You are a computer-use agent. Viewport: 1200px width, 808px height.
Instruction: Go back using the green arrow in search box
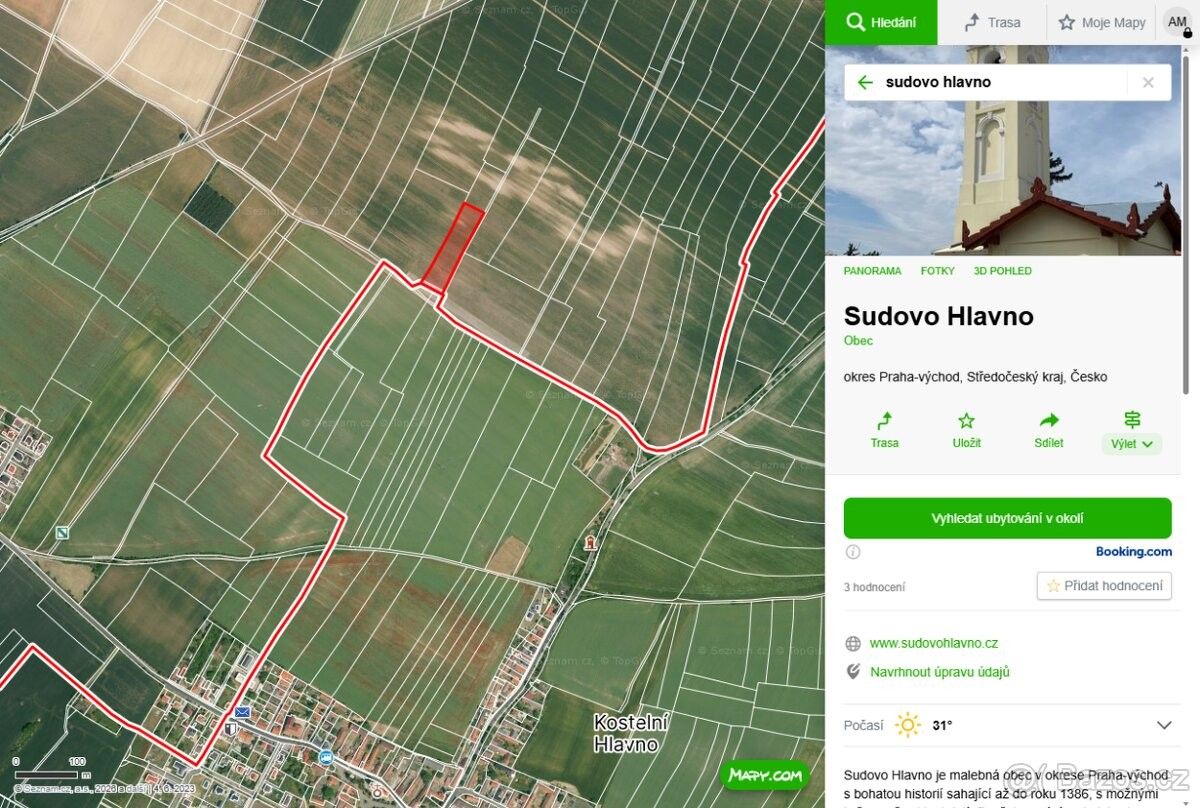click(x=865, y=82)
